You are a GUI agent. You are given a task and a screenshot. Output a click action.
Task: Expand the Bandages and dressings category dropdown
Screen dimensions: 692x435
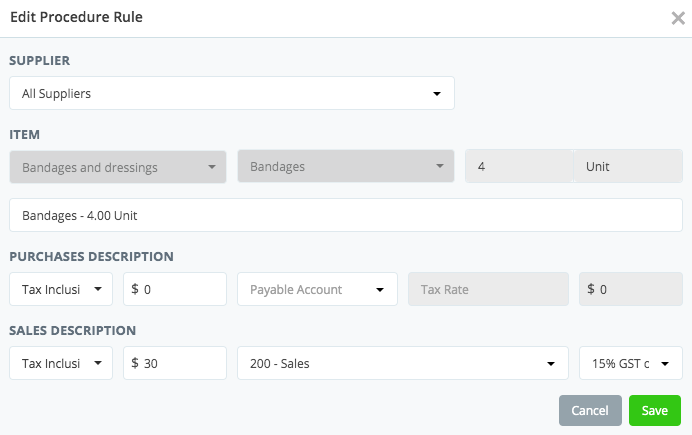(118, 167)
